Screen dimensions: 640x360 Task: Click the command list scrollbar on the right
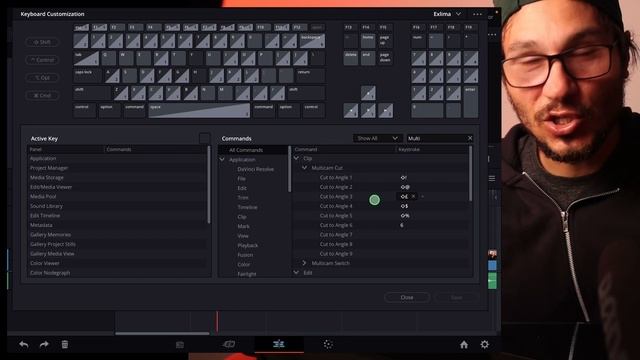(x=471, y=173)
